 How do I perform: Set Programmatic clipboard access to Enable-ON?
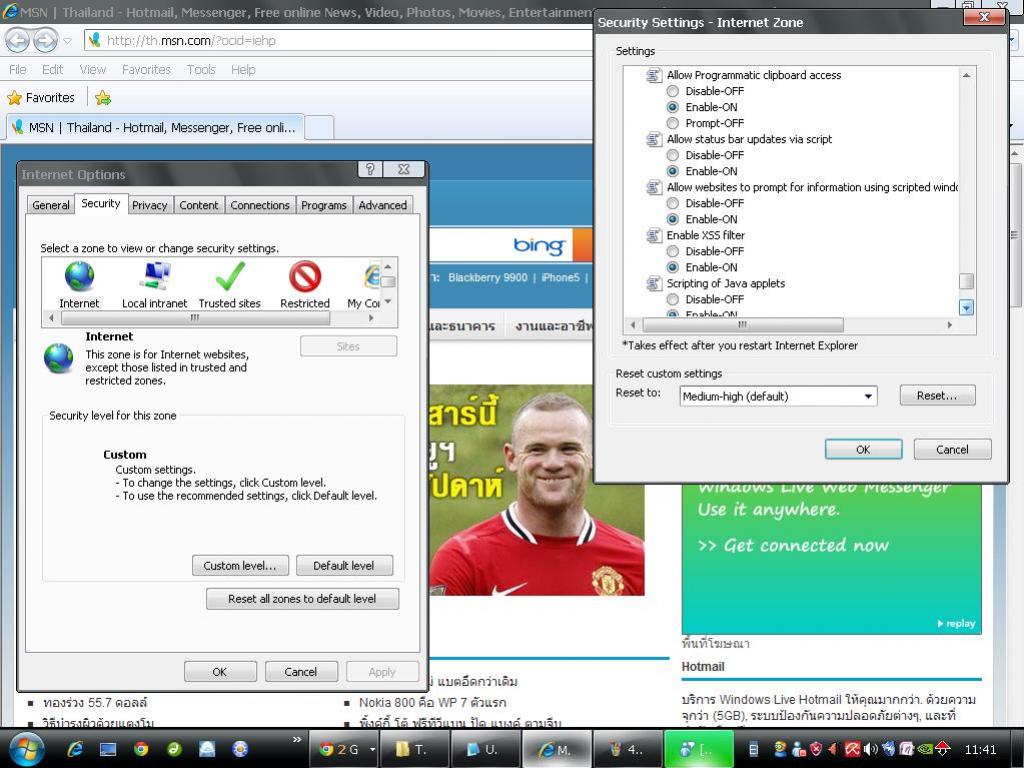pos(673,107)
